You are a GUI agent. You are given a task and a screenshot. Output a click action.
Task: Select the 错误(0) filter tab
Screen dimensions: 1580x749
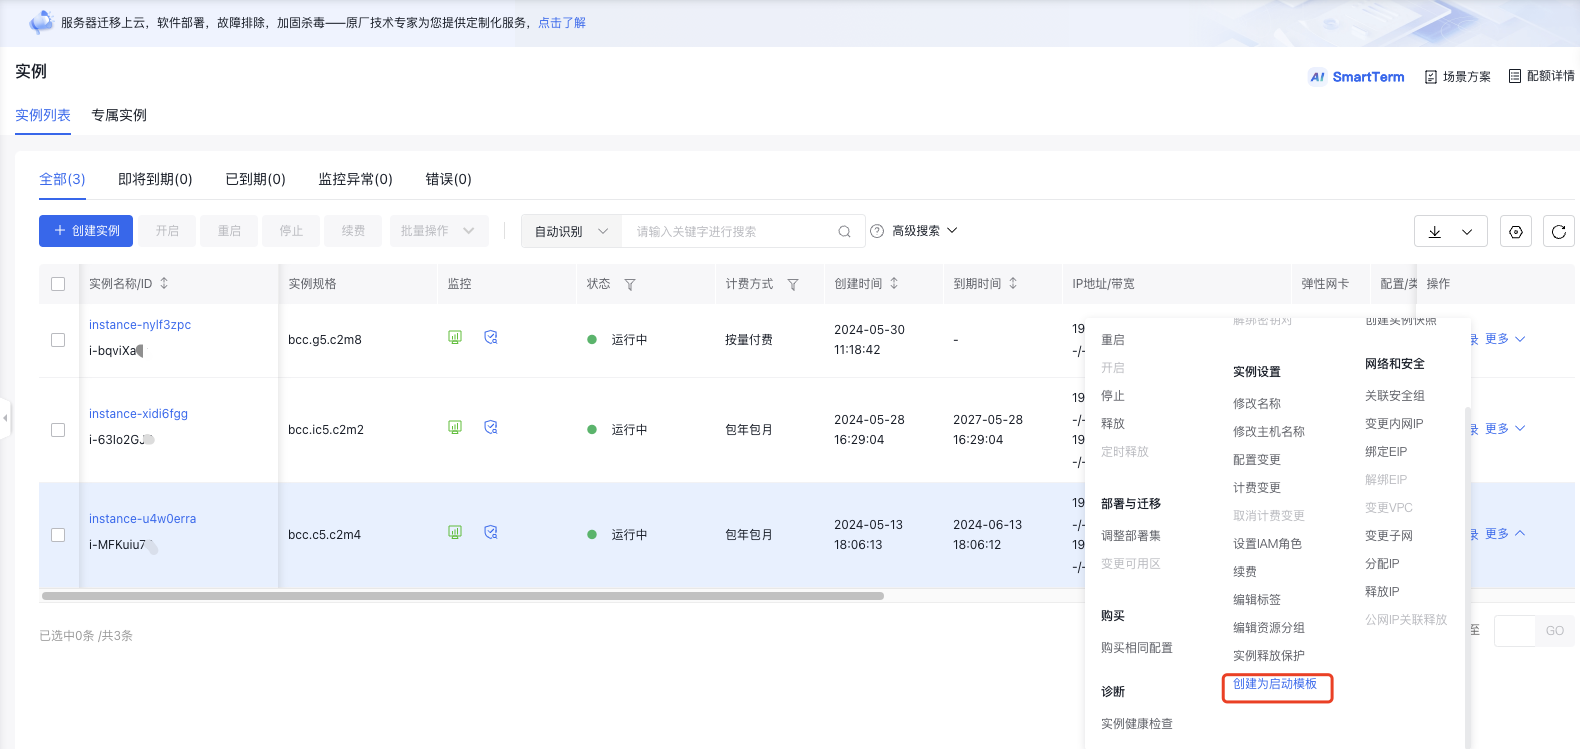pyautogui.click(x=448, y=179)
